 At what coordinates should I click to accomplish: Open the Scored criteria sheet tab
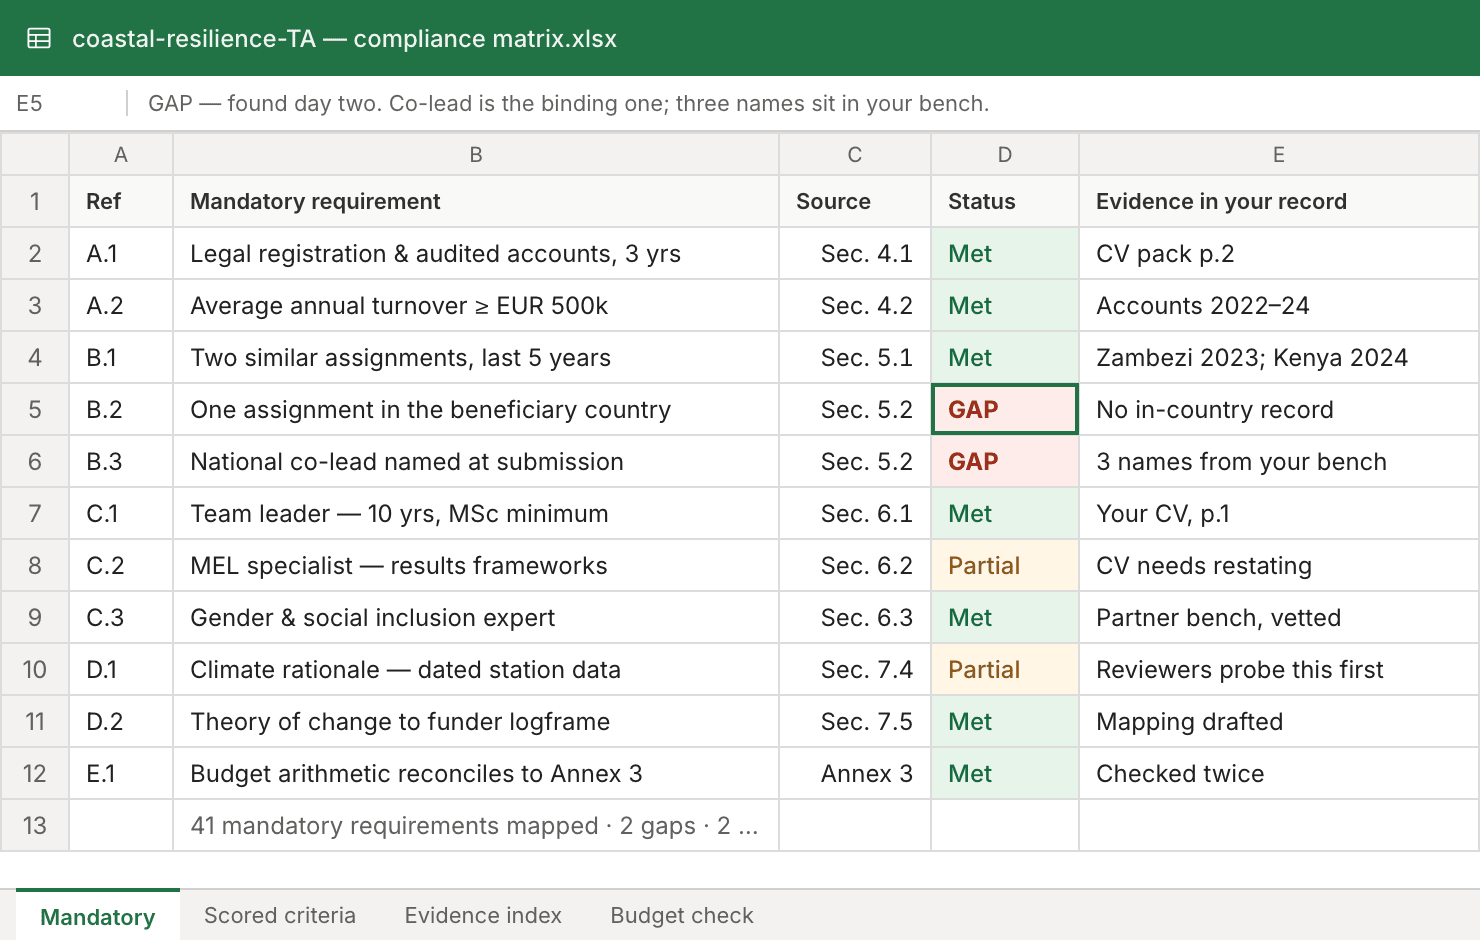point(280,915)
